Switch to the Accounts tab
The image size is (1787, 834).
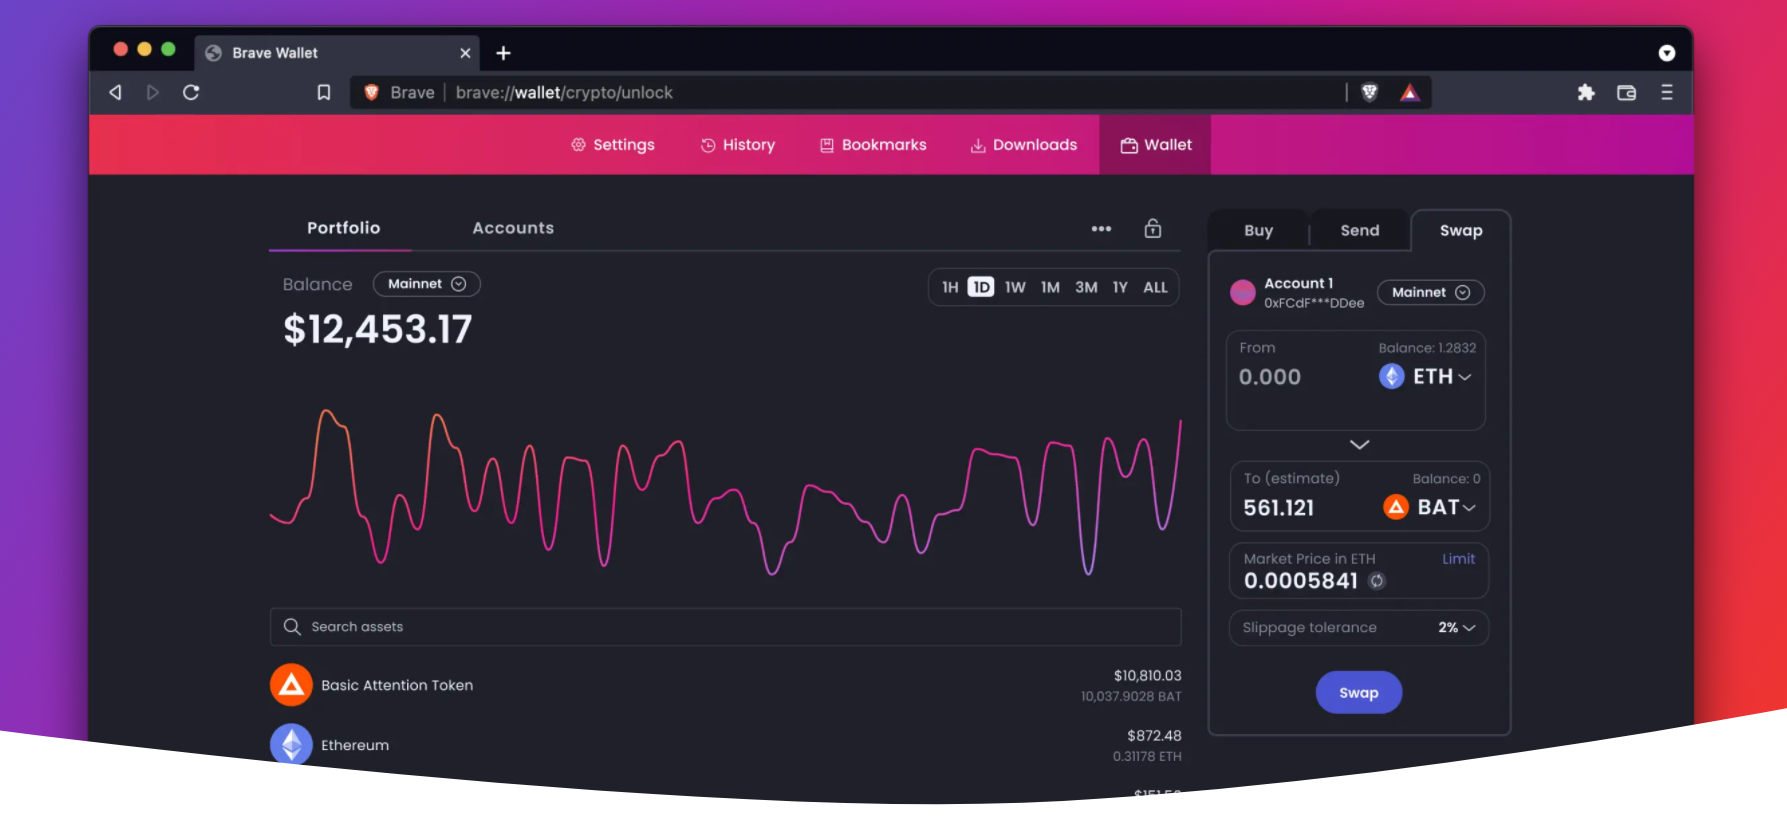coord(513,228)
